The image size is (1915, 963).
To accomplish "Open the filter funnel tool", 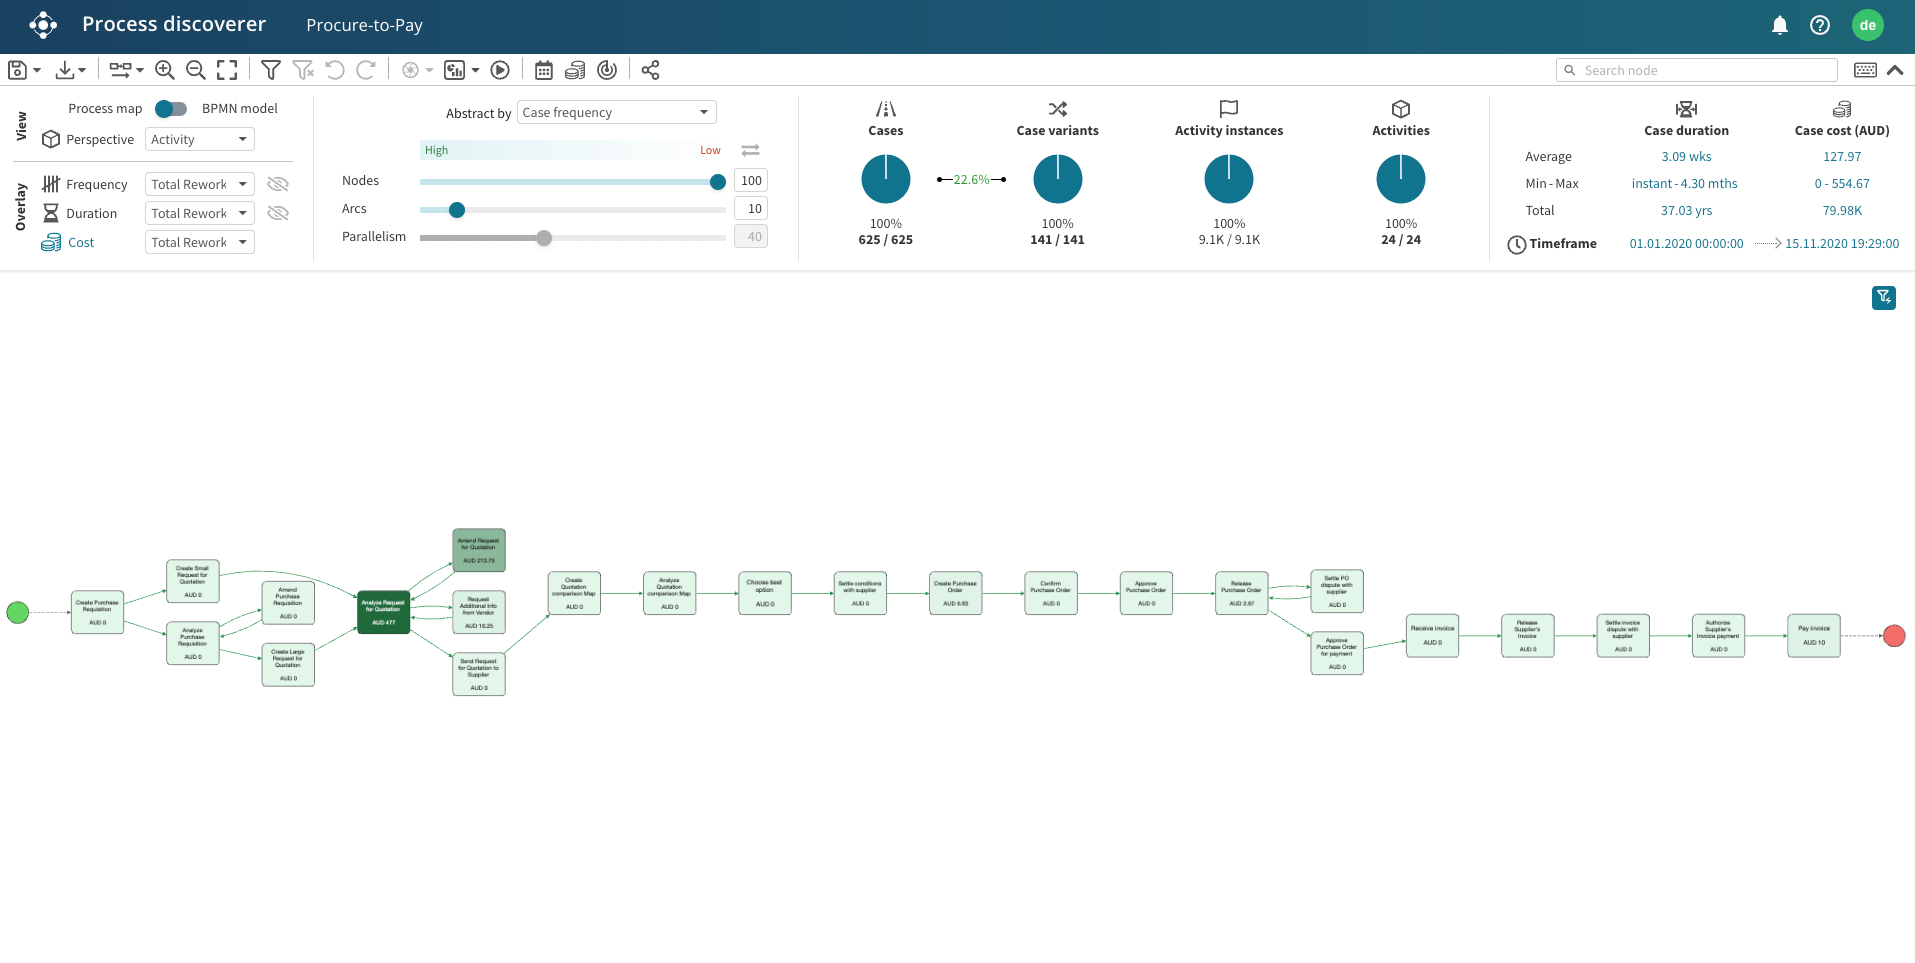I will click(270, 70).
